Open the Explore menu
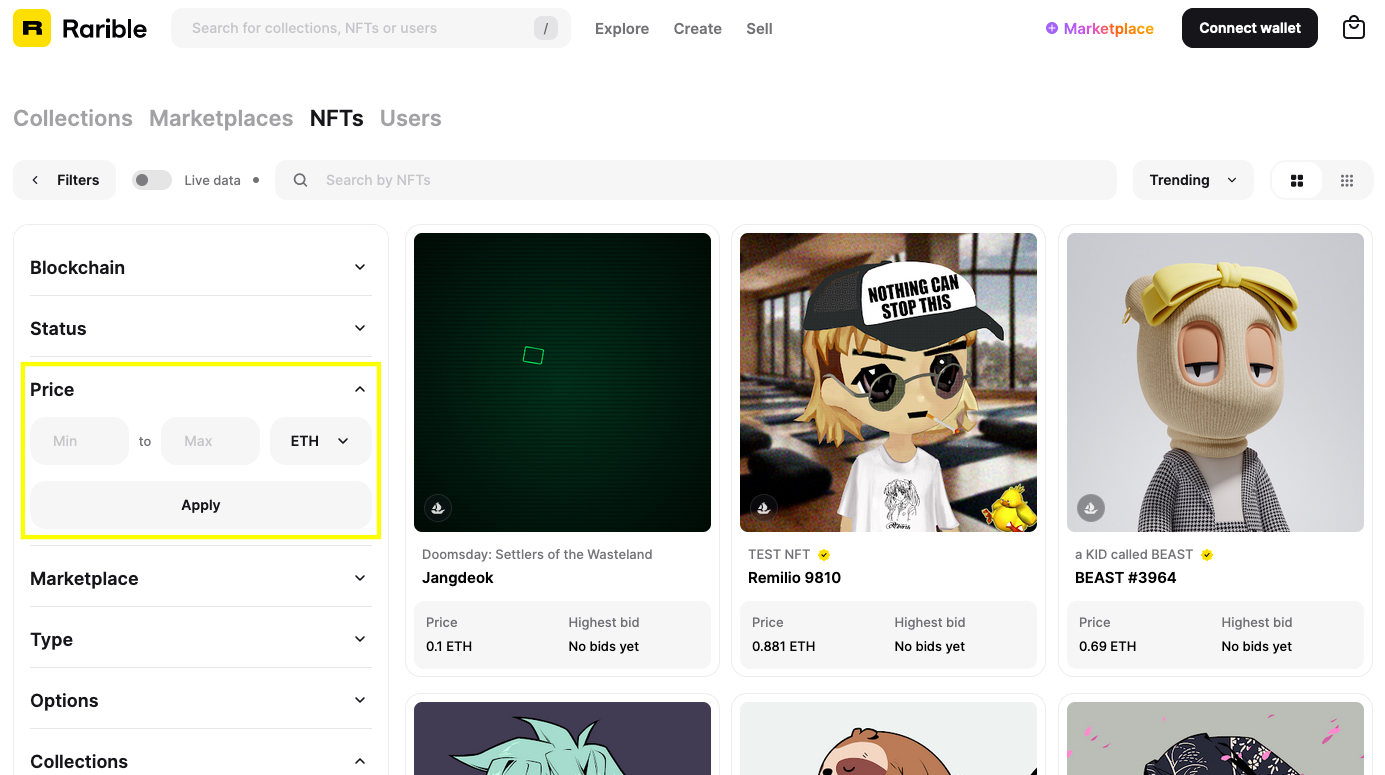The width and height of the screenshot is (1385, 775). point(622,29)
